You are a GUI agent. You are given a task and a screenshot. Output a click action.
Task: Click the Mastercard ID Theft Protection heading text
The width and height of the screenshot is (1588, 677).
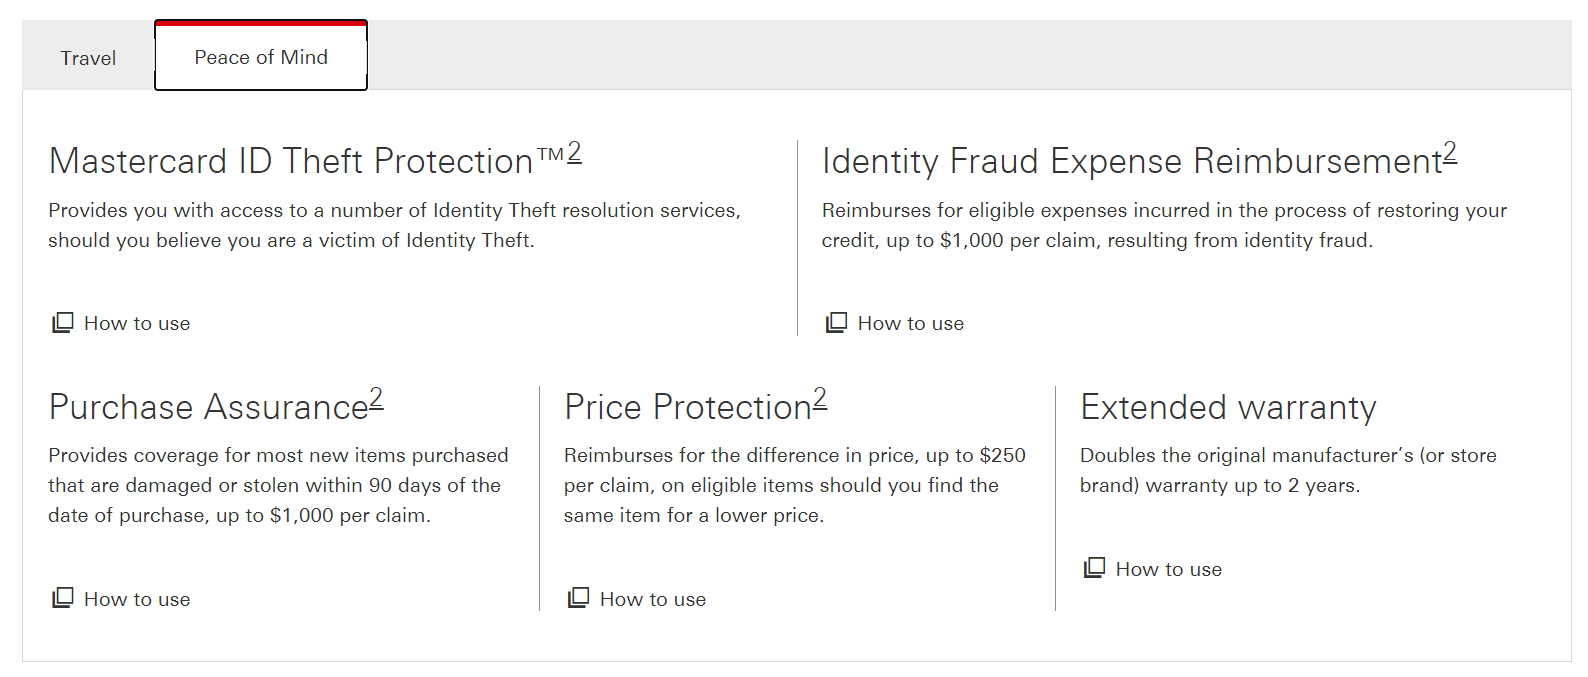[x=291, y=161]
